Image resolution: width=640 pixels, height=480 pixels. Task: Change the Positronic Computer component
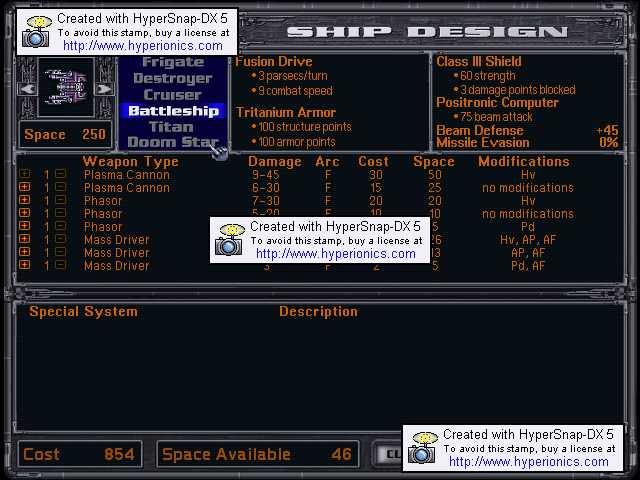[497, 102]
